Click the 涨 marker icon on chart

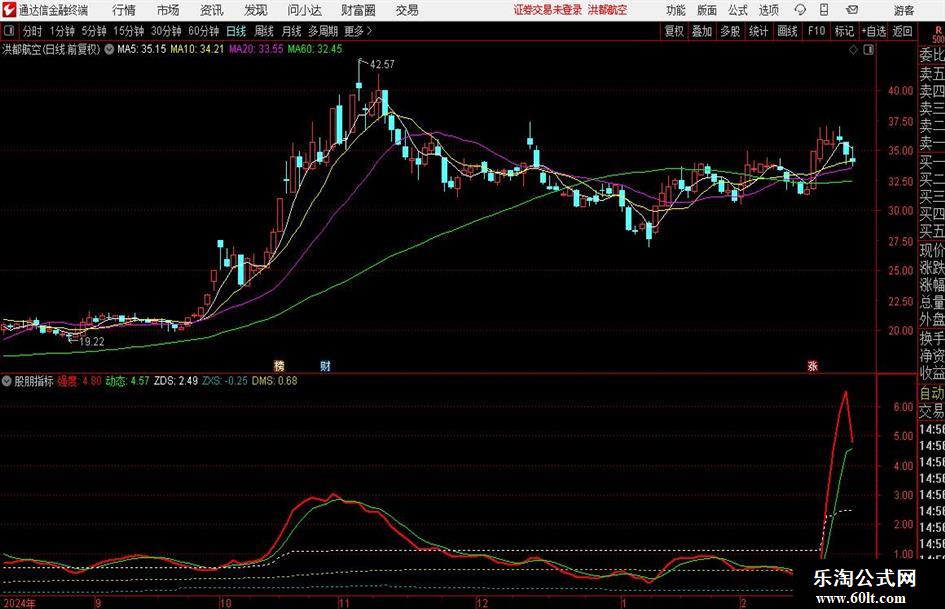point(812,365)
